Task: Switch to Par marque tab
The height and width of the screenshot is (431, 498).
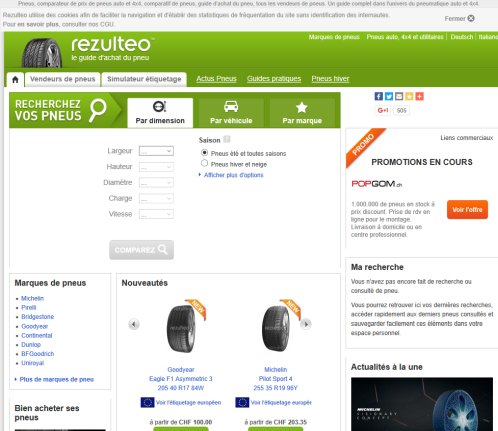Action: click(x=302, y=113)
